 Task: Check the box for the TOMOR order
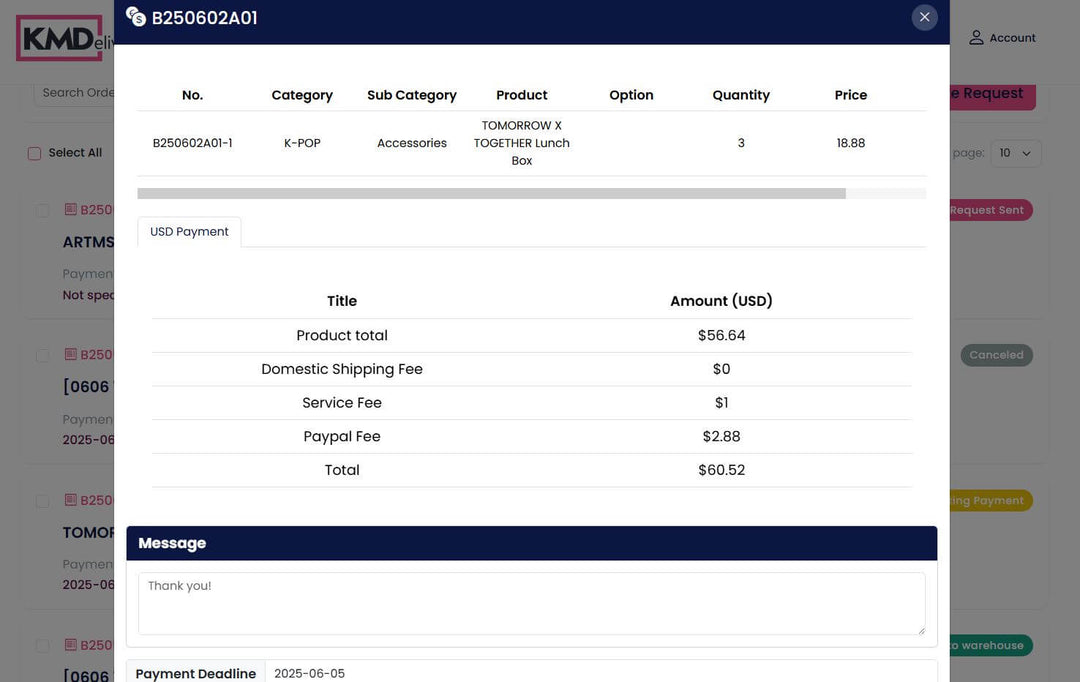point(43,501)
